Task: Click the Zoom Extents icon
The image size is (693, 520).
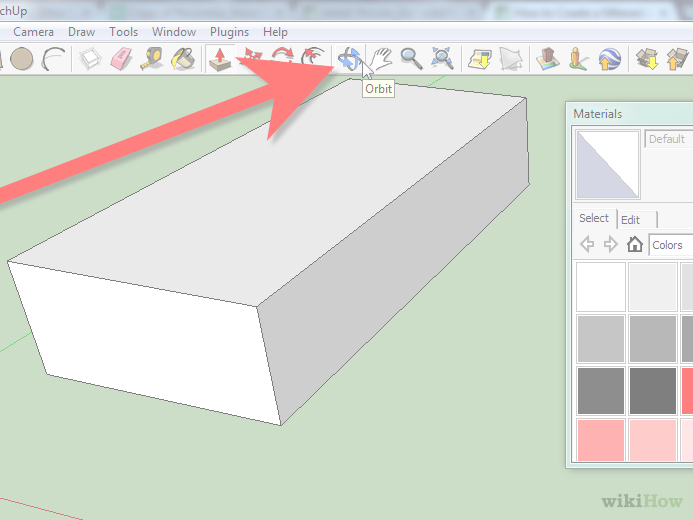Action: [x=442, y=59]
